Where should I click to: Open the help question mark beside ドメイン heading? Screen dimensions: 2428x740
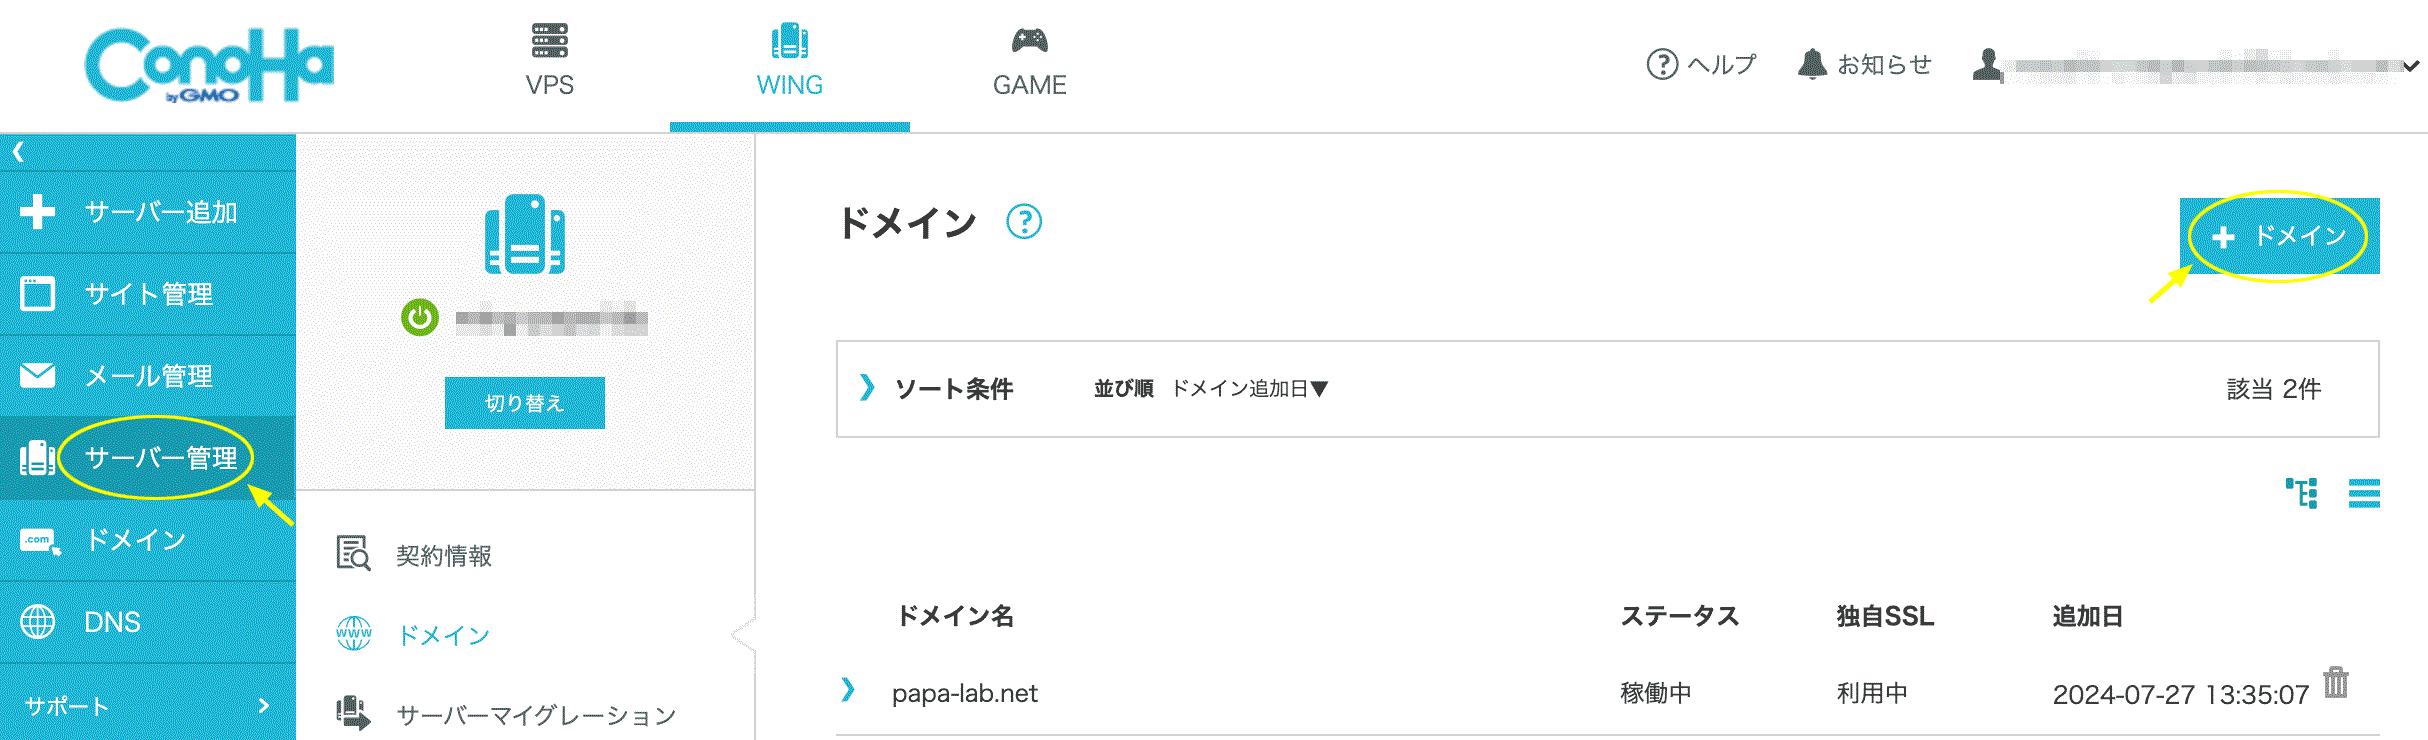click(1023, 221)
